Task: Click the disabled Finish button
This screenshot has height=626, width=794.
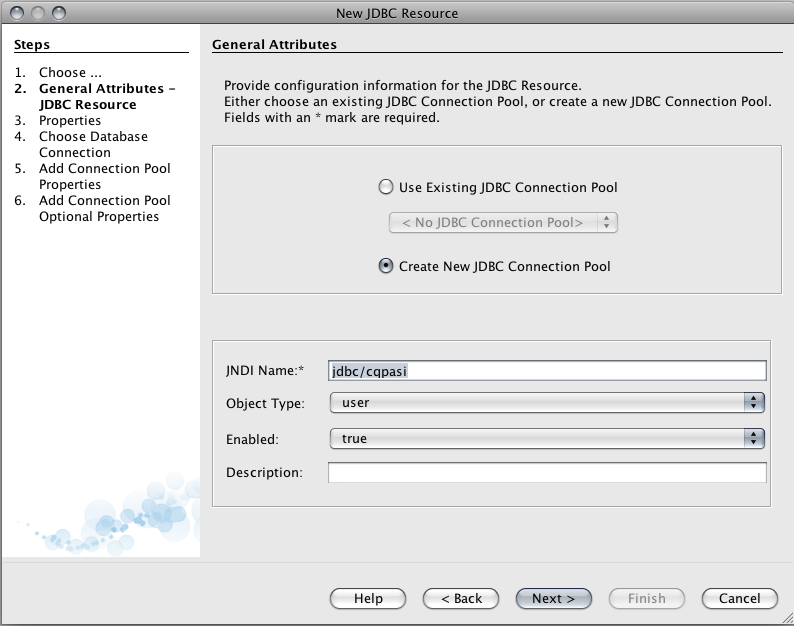Action: coord(647,598)
